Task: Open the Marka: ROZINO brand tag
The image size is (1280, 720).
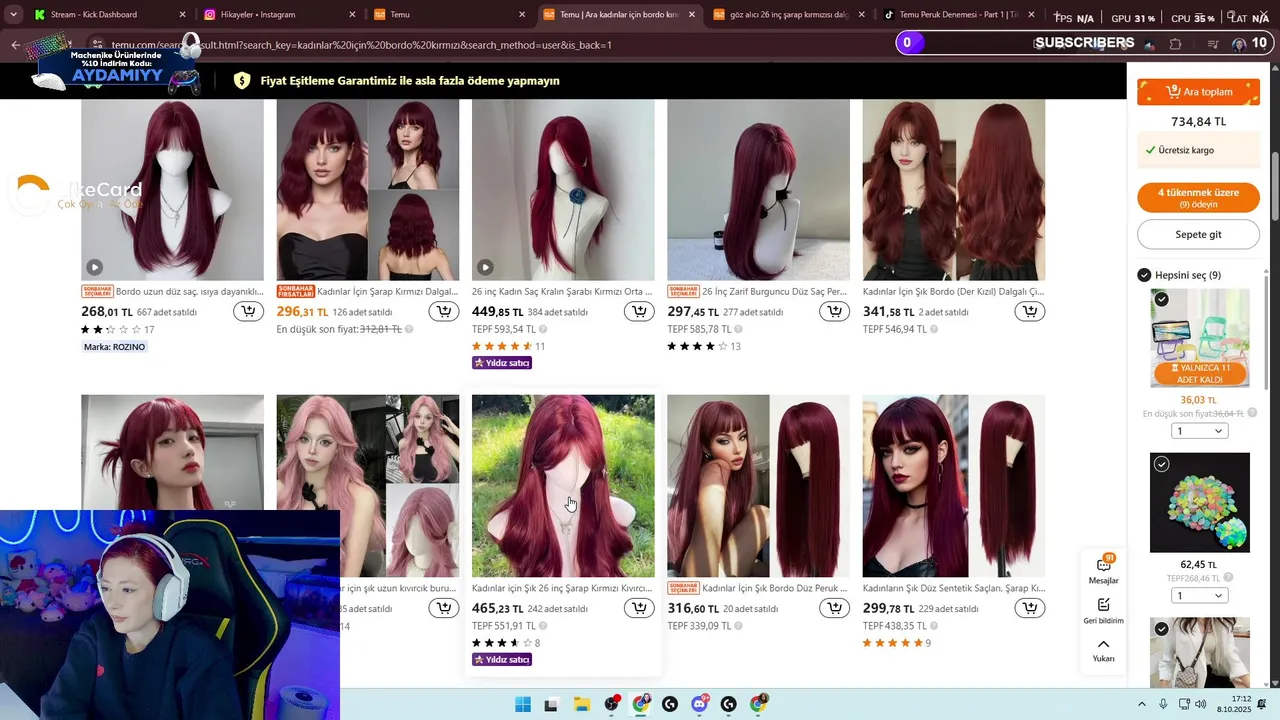Action: pos(115,347)
